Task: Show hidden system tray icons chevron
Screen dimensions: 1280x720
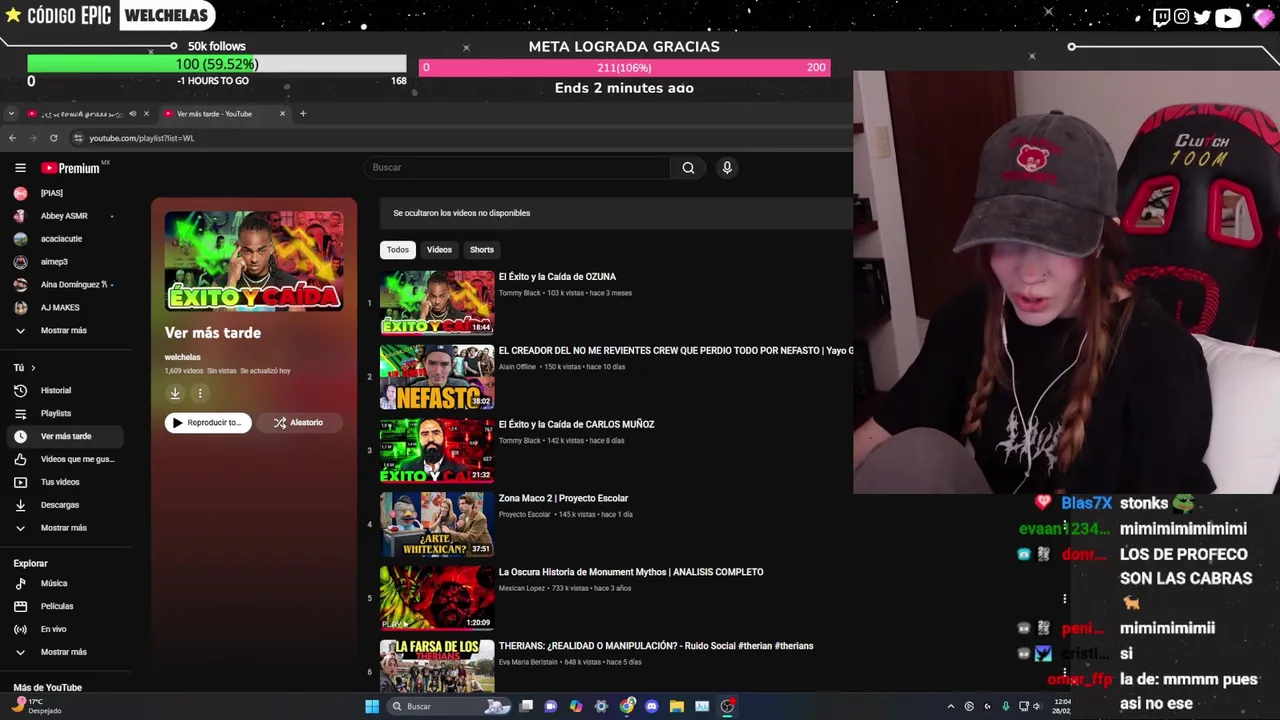Action: point(950,706)
